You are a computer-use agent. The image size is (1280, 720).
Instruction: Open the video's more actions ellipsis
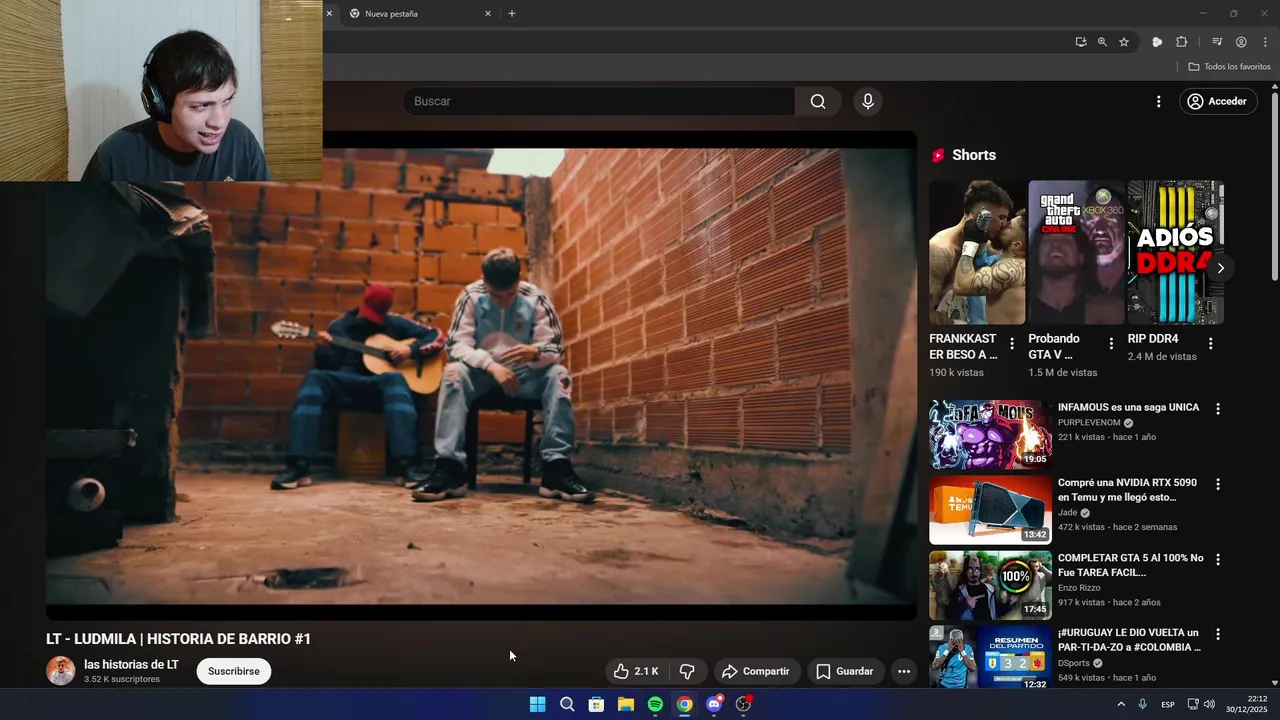point(904,671)
